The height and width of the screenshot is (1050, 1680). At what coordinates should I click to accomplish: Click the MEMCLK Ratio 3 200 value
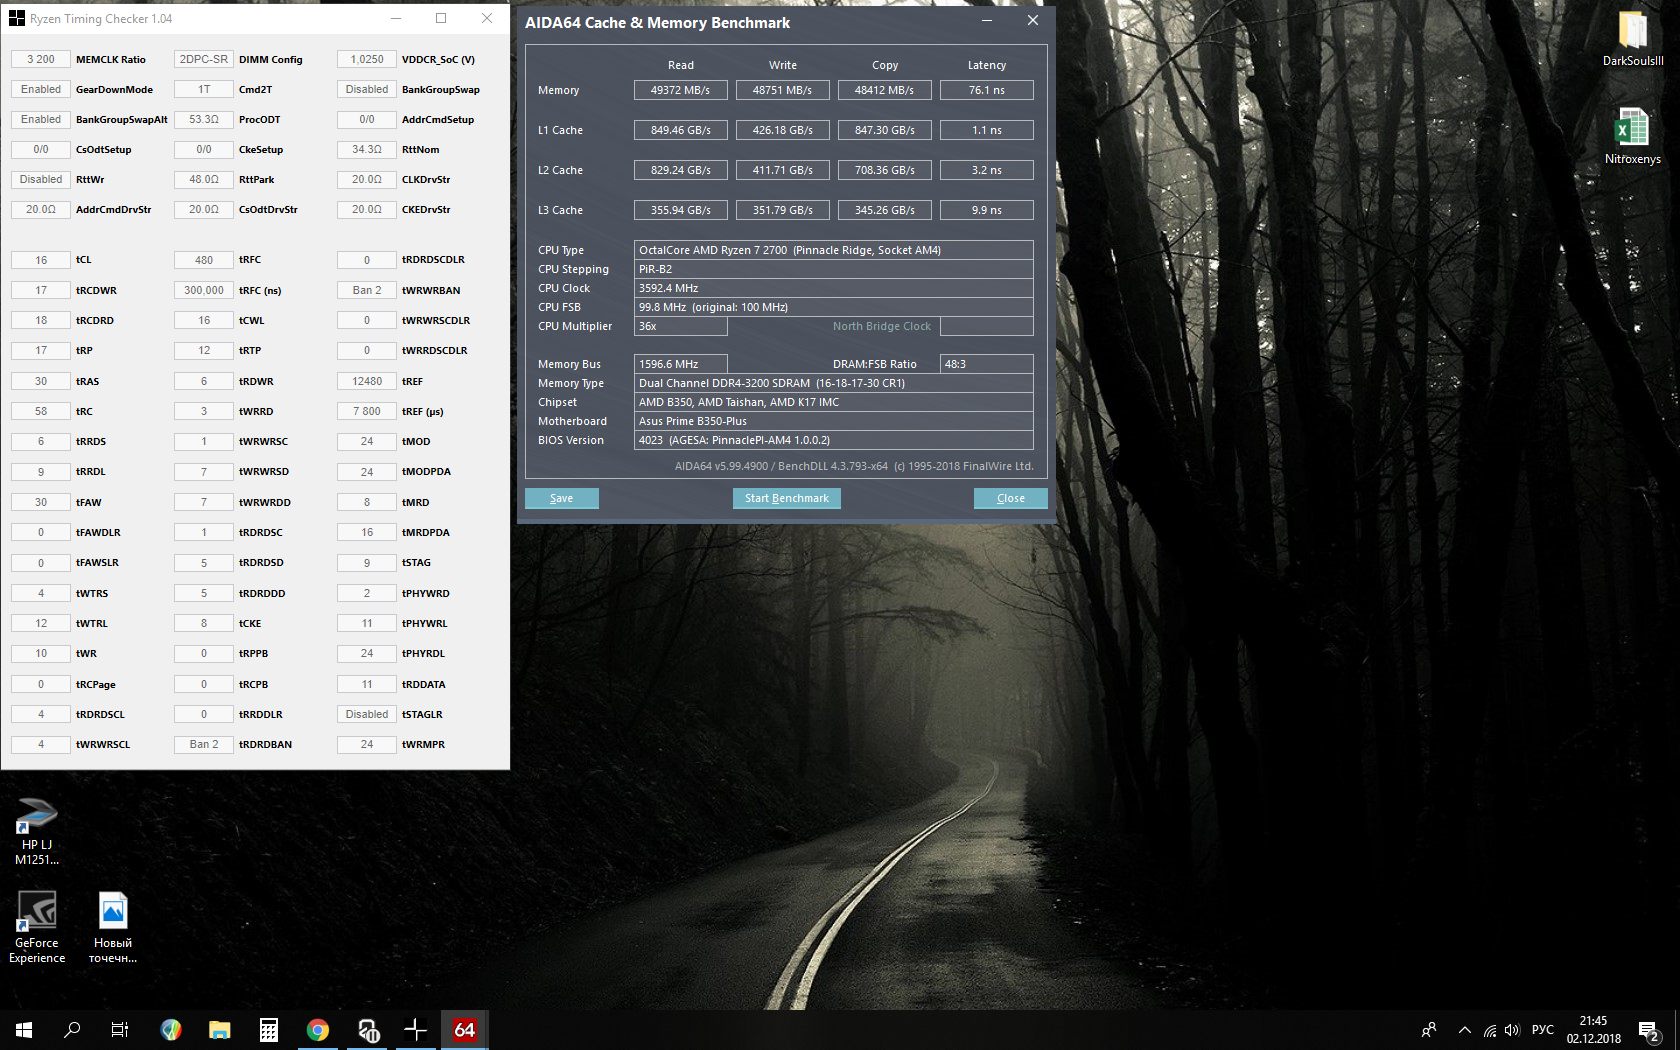[x=41, y=59]
